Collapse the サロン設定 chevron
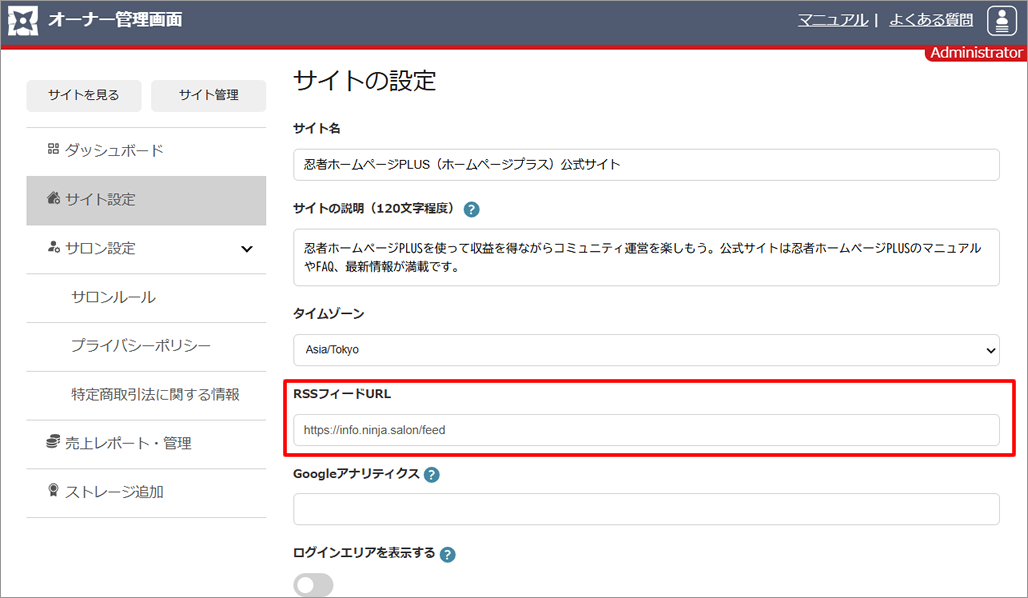The width and height of the screenshot is (1028, 598). pos(247,249)
